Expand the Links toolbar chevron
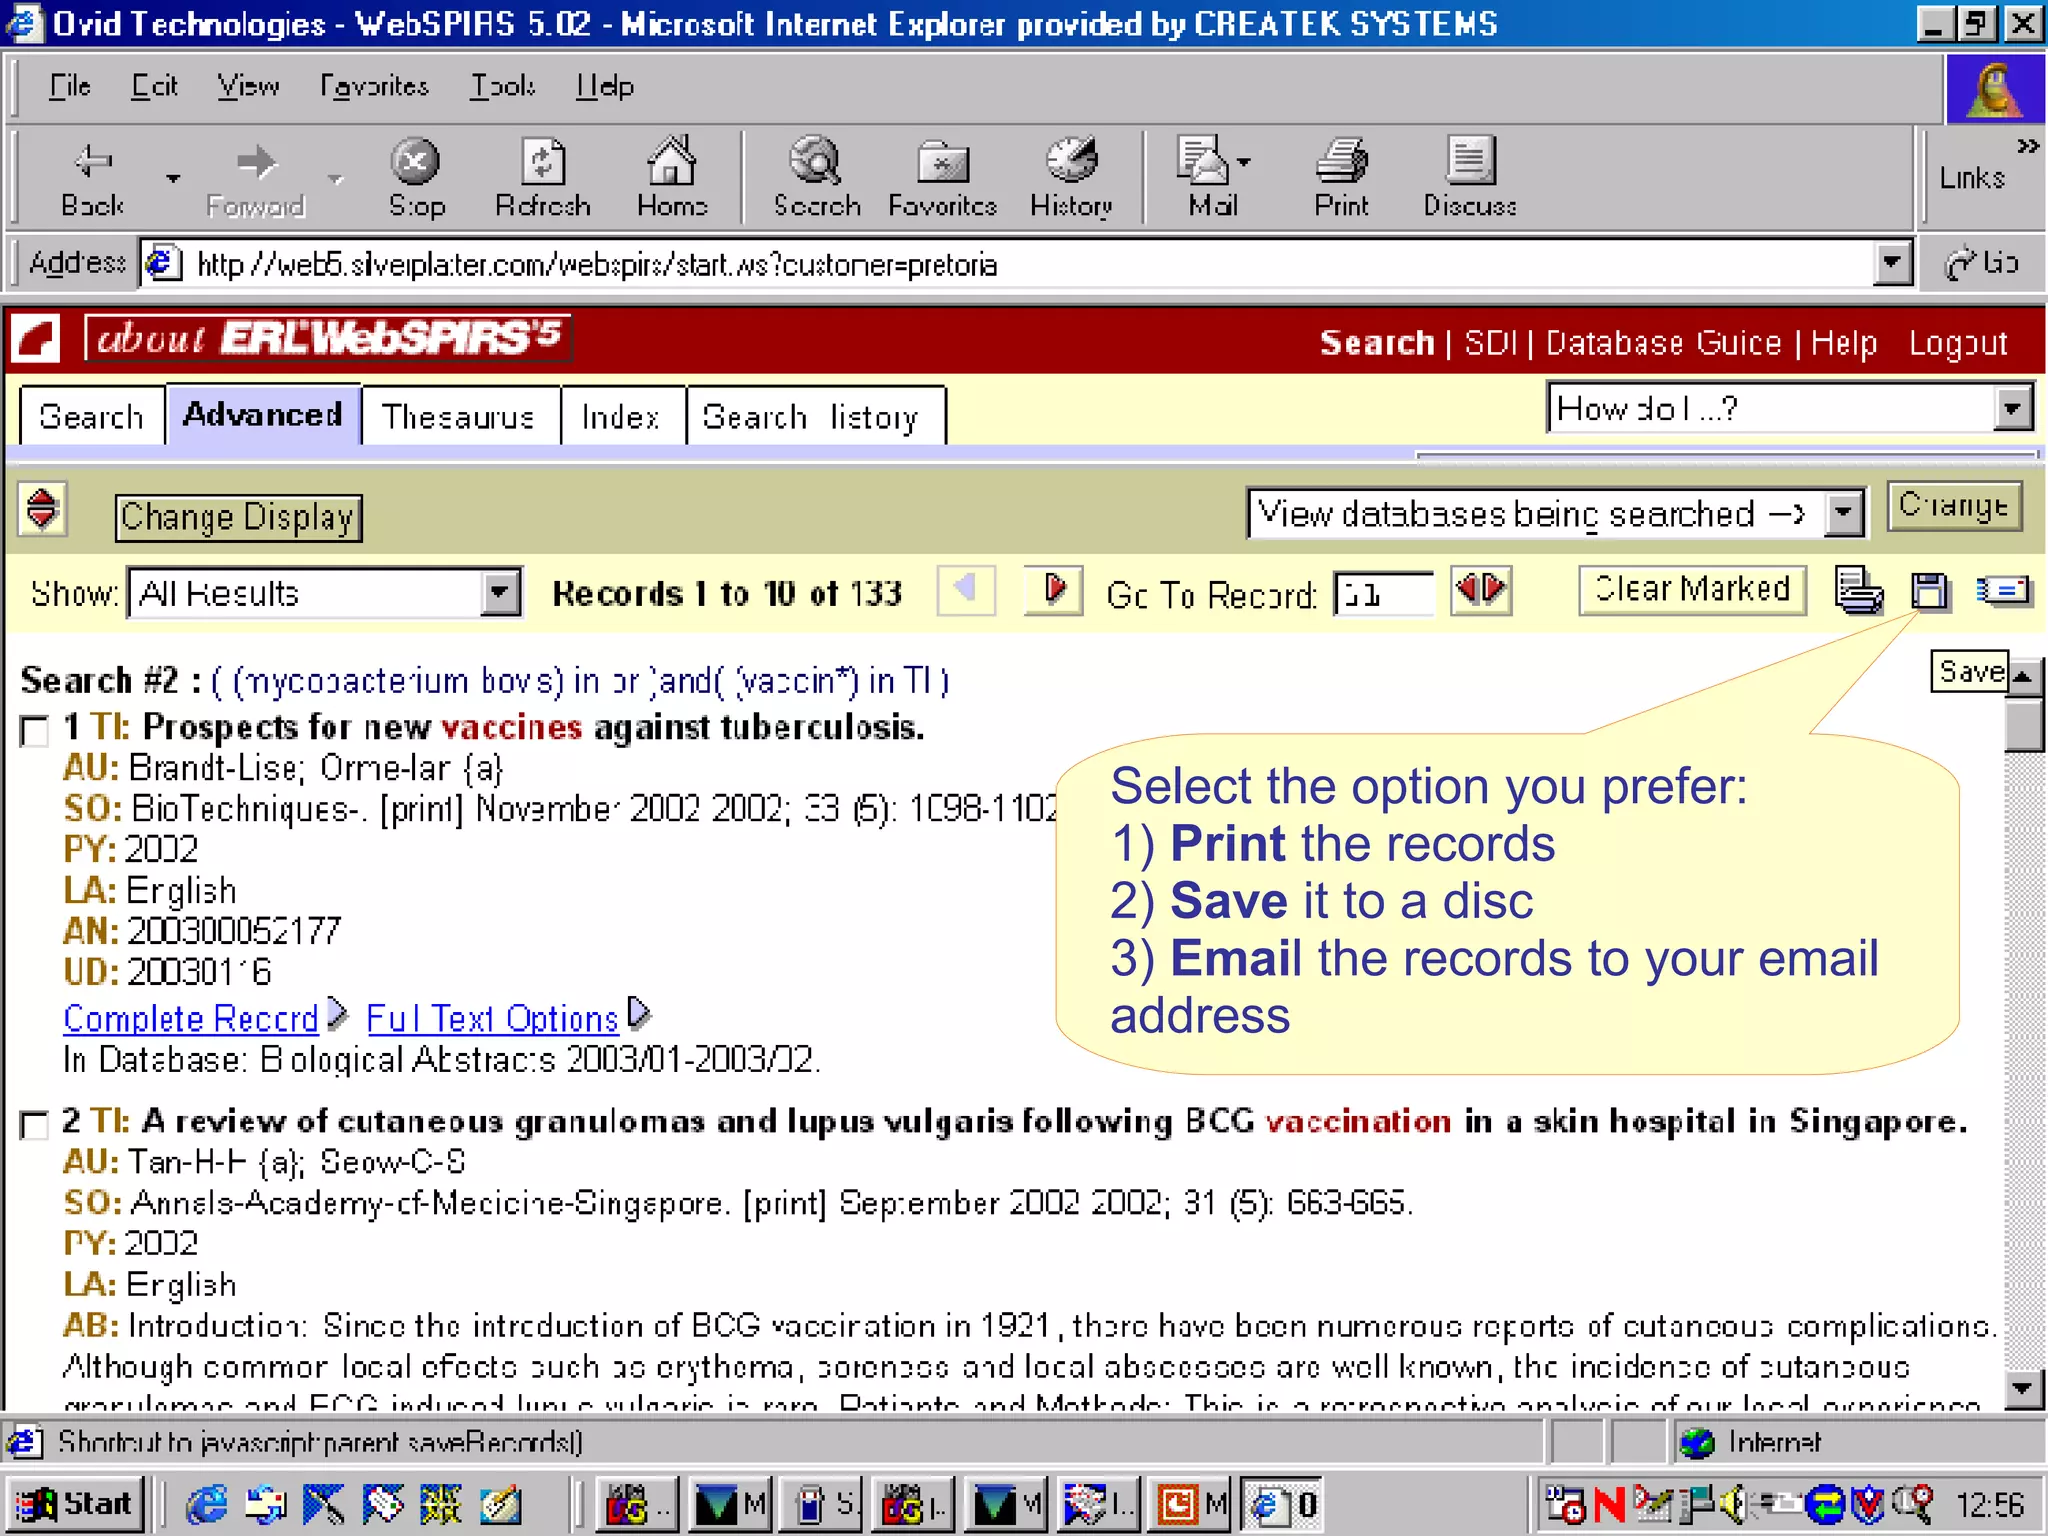The height and width of the screenshot is (1536, 2048). 2027,147
